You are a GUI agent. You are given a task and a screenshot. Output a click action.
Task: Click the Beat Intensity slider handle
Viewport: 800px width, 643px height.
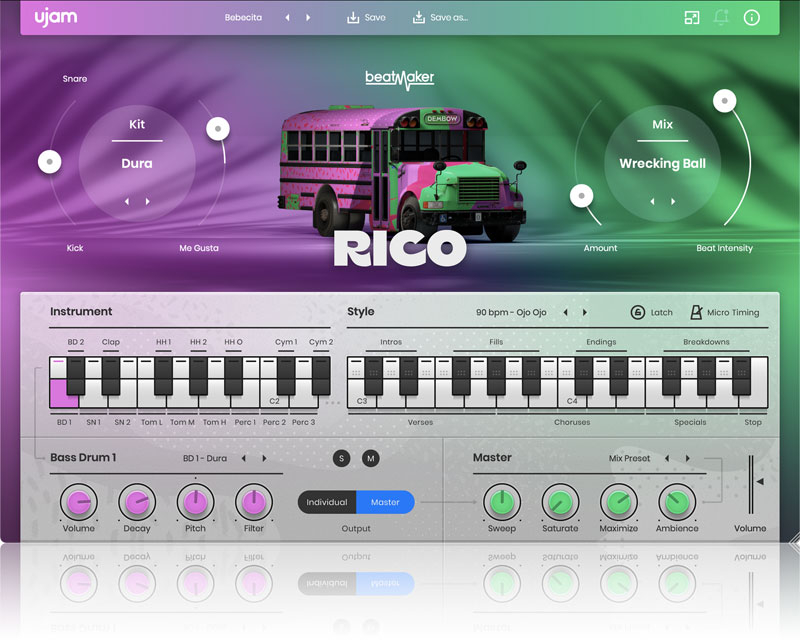pos(724,101)
